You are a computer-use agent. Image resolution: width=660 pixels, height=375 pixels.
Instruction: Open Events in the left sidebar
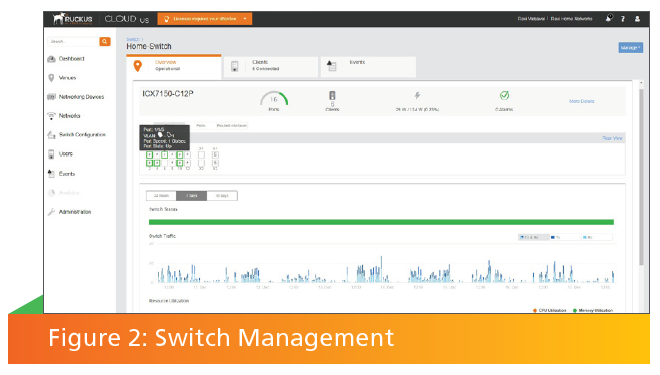pos(61,173)
